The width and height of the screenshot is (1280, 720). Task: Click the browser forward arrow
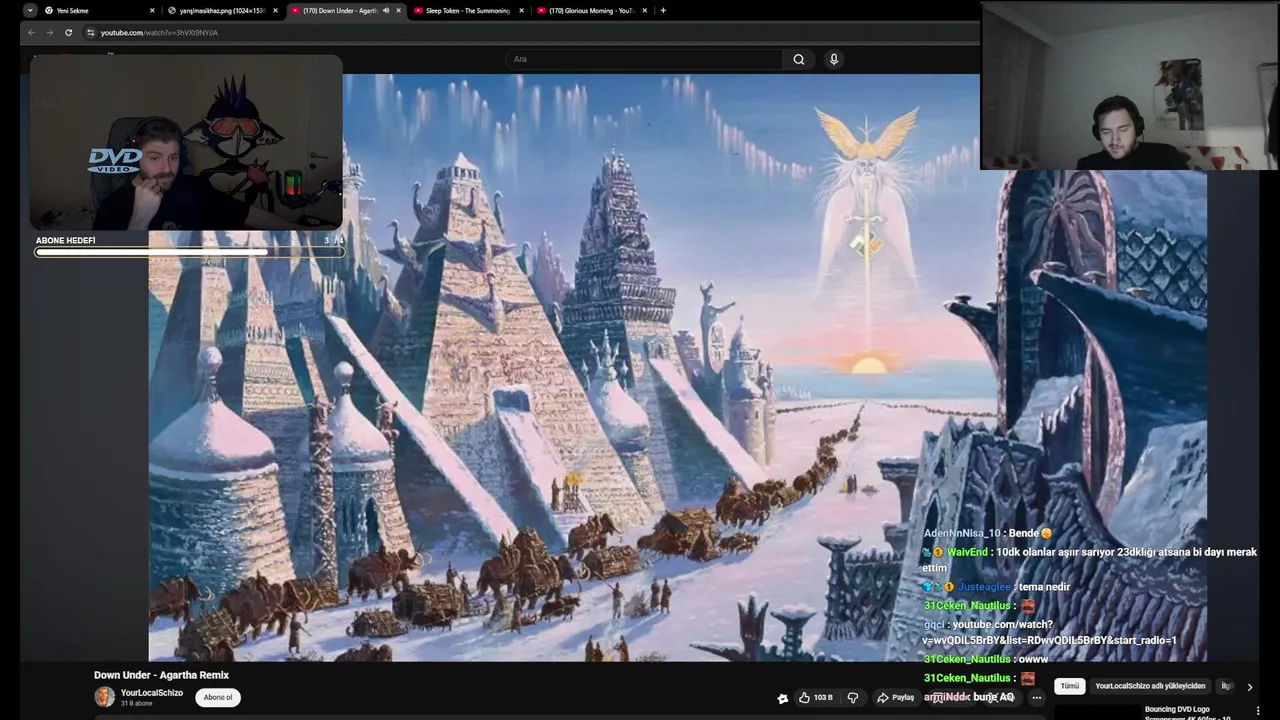(x=49, y=32)
